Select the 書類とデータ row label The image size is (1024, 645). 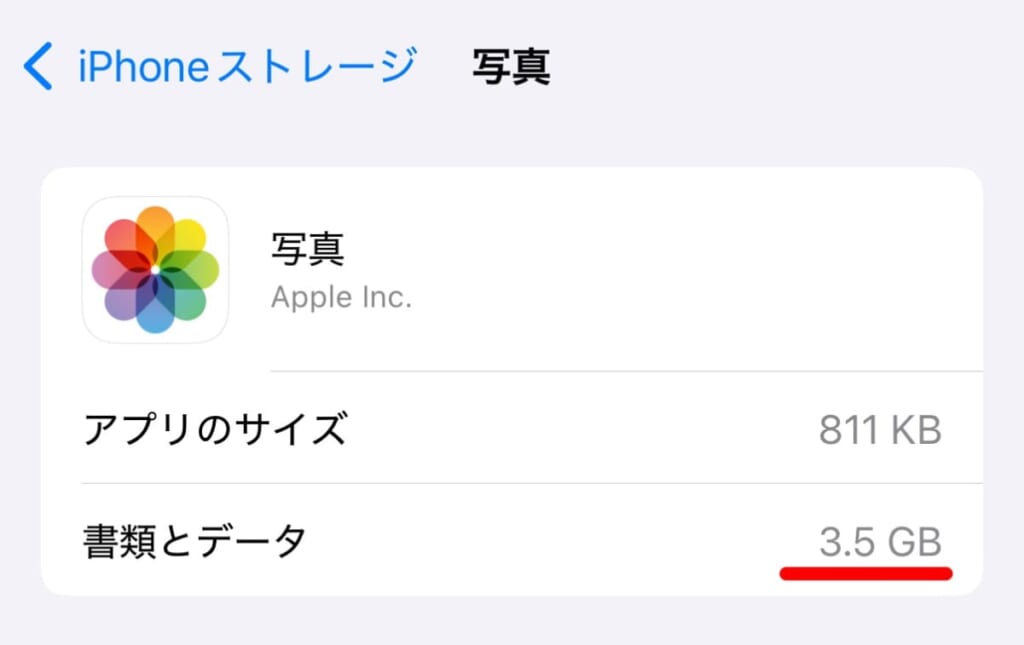[x=194, y=542]
